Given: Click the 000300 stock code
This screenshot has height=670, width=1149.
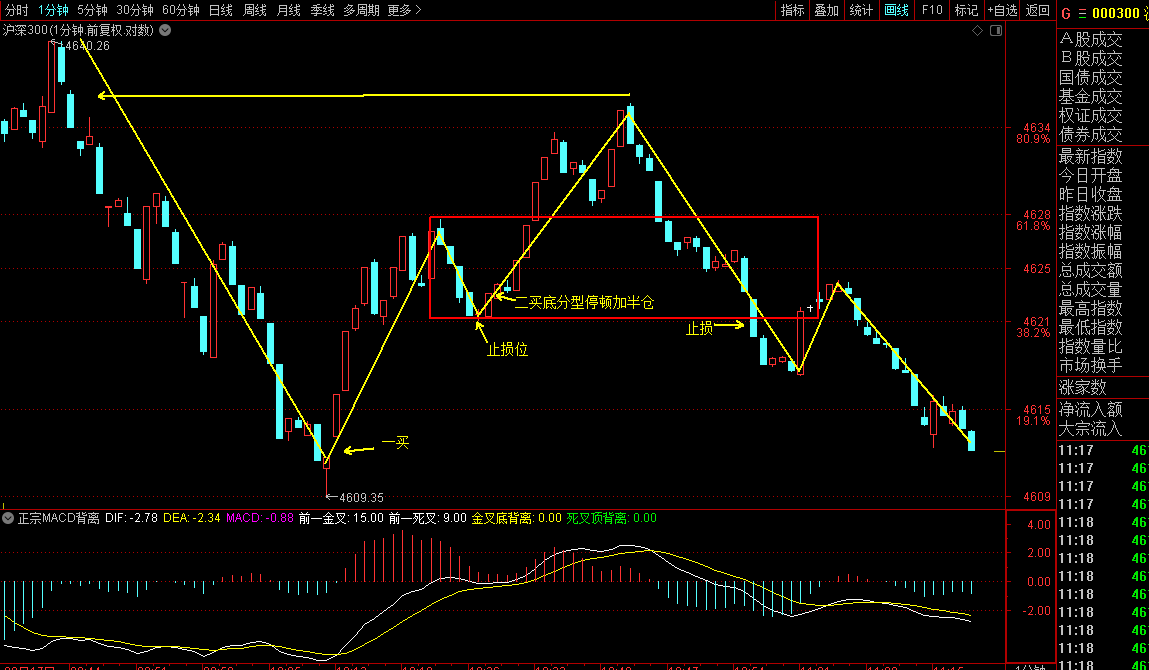Looking at the screenshot, I should (1115, 13).
